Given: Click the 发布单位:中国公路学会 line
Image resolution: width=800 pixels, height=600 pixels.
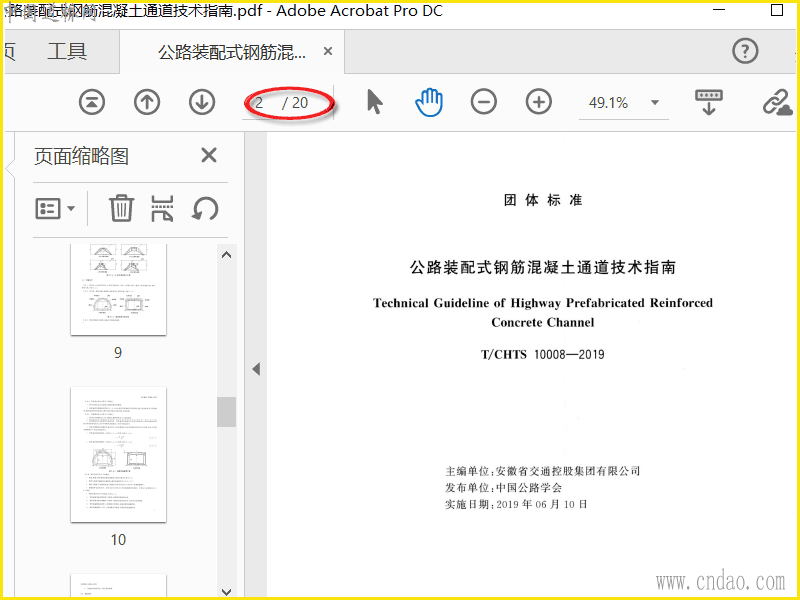Looking at the screenshot, I should point(503,488).
